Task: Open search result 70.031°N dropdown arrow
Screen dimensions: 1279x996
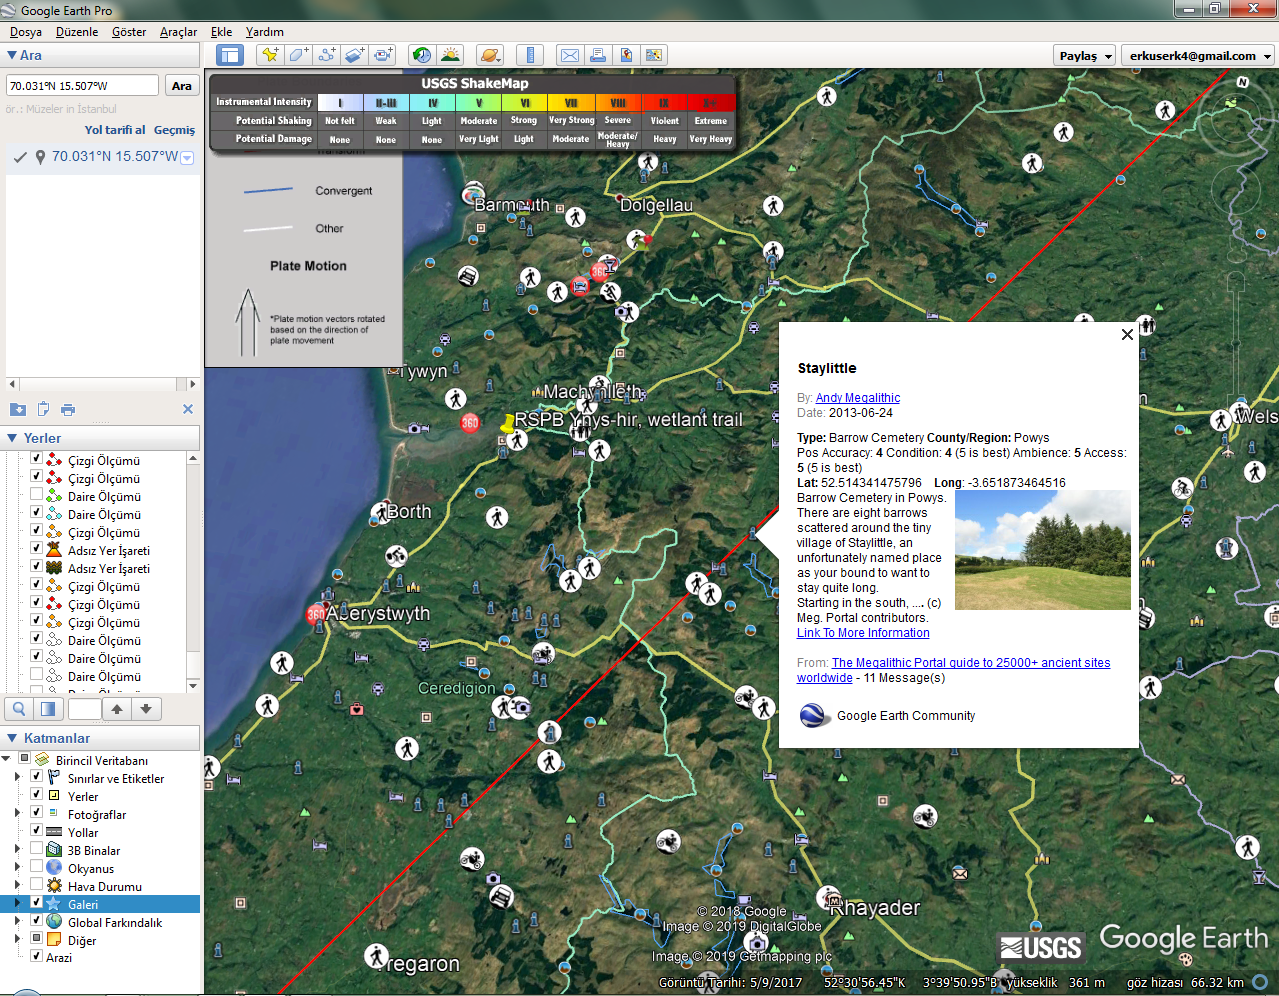Action: pyautogui.click(x=187, y=158)
